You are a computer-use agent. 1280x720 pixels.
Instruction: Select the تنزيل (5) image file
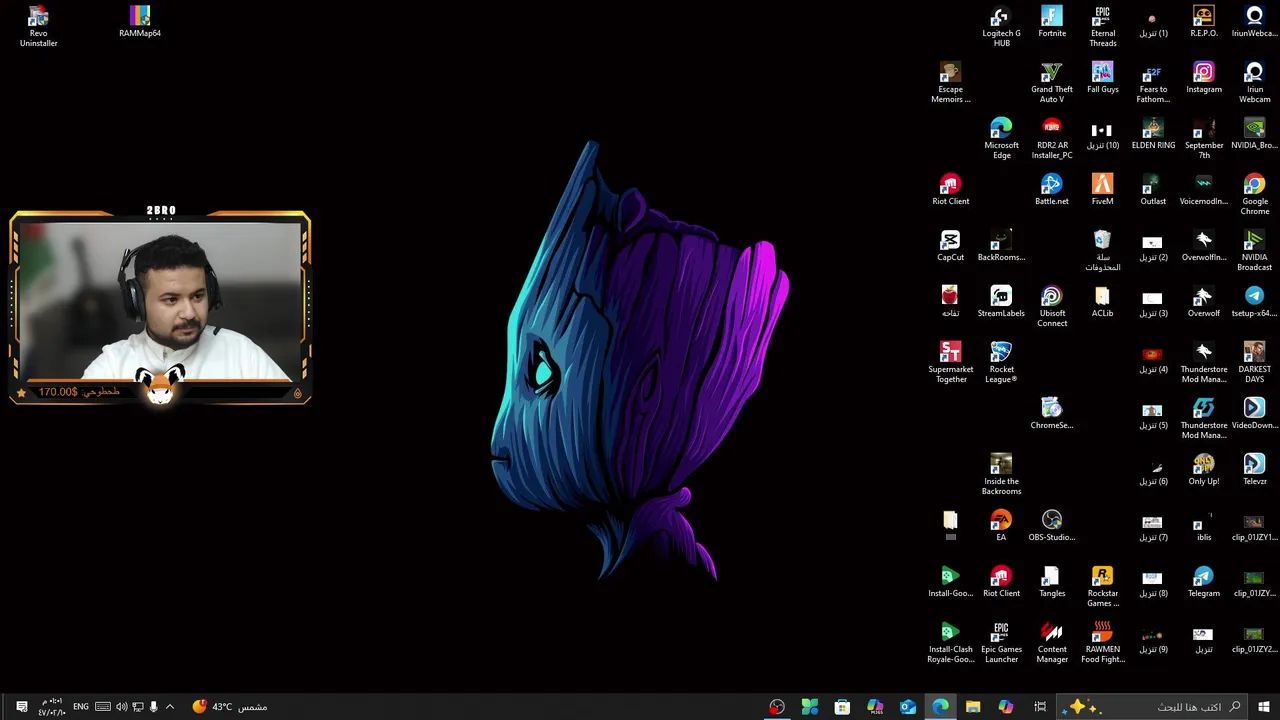click(1153, 414)
